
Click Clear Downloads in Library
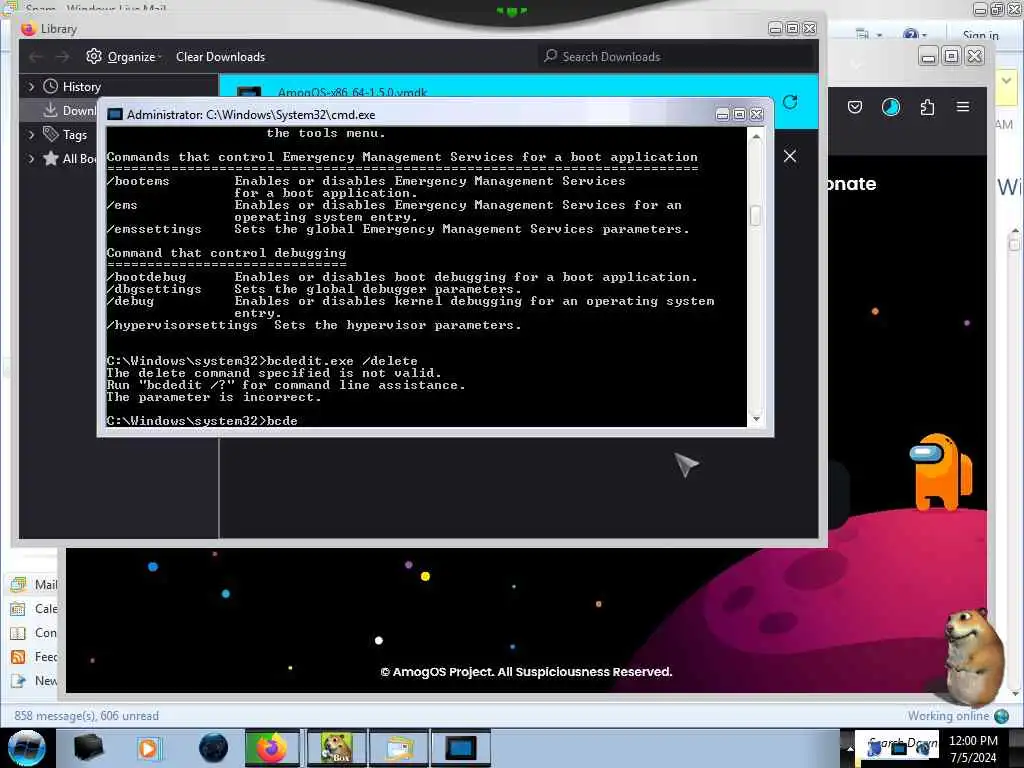220,57
